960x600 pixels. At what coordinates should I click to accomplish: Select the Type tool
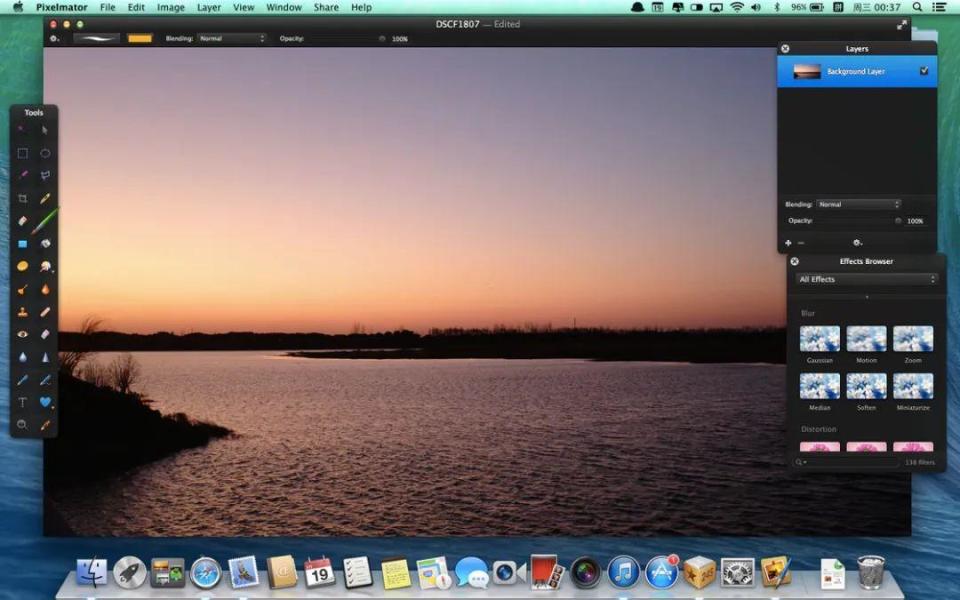22,400
